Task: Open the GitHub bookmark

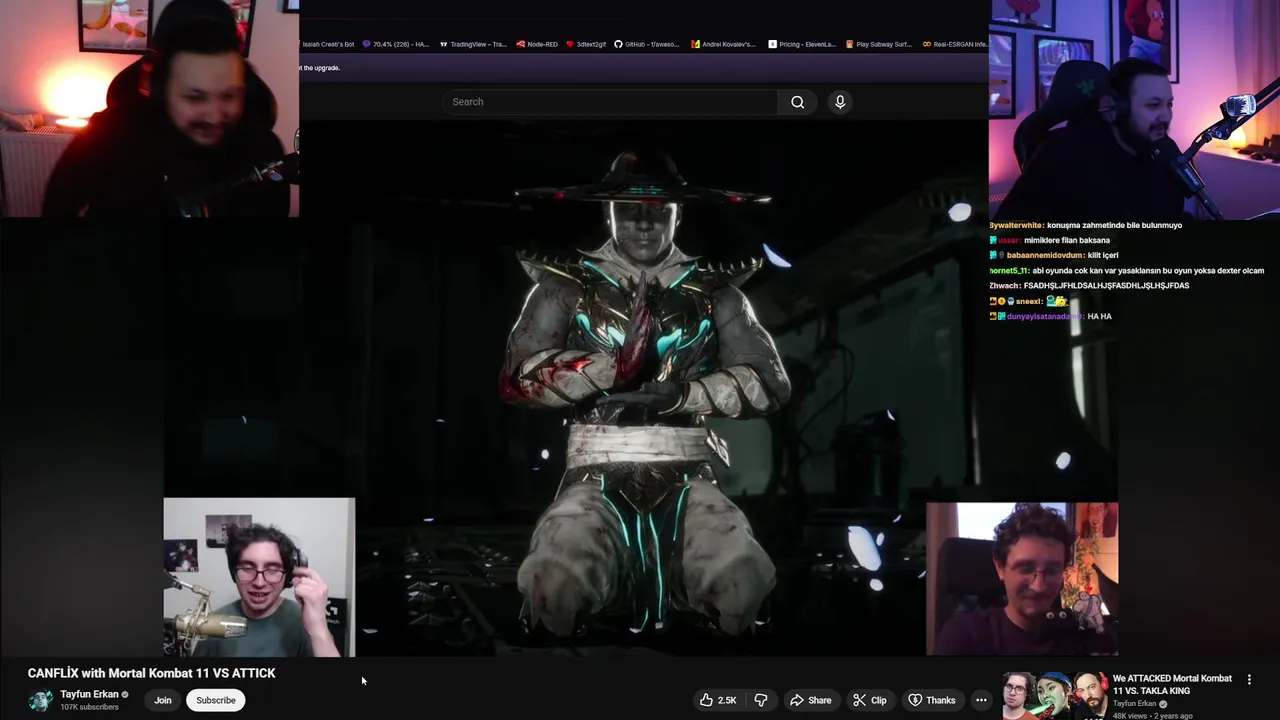Action: 648,44
